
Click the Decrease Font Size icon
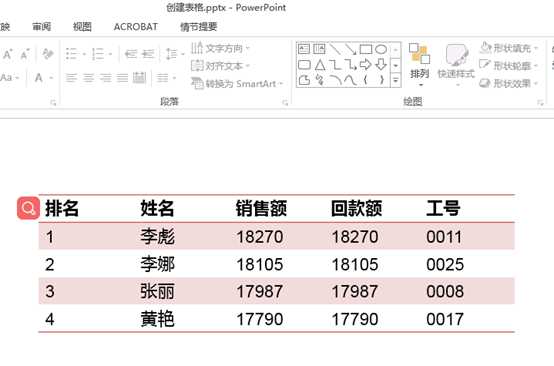point(25,54)
